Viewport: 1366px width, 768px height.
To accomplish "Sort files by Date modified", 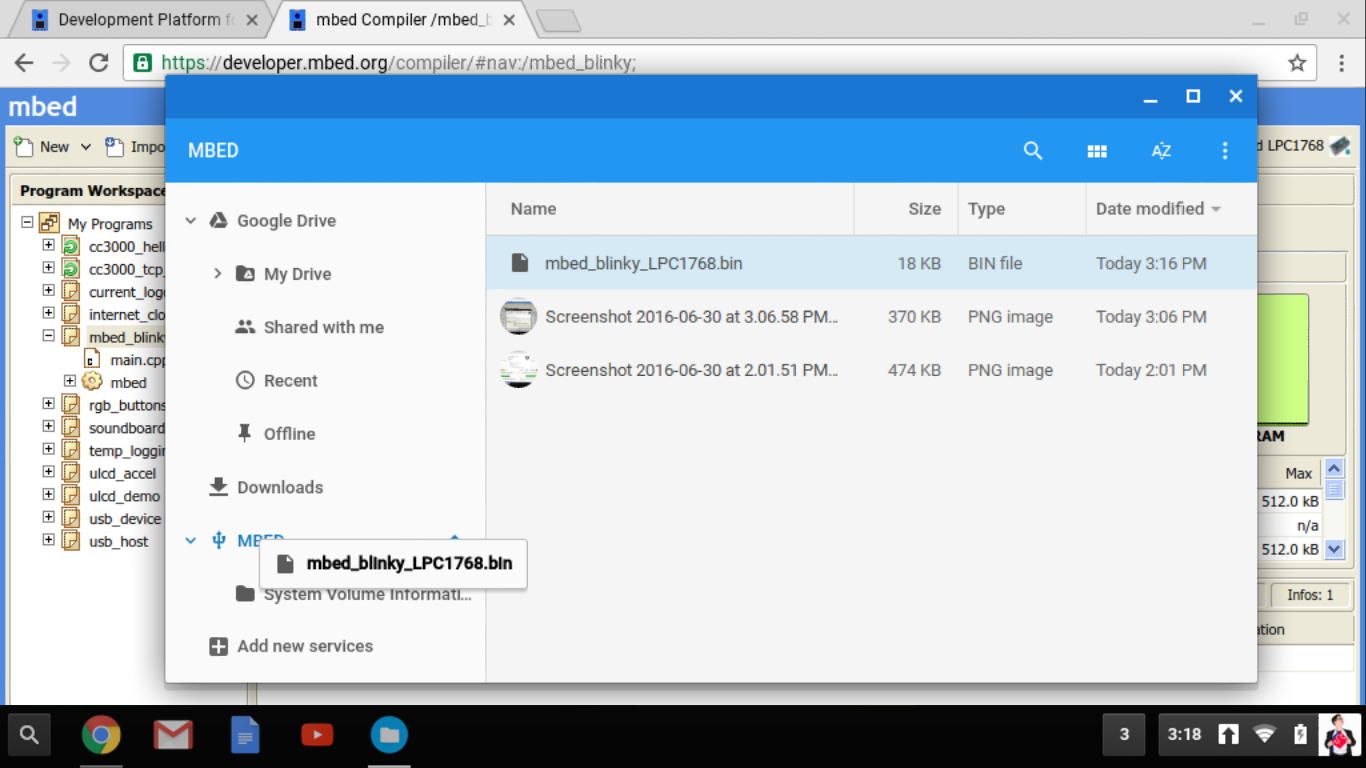I will tap(1150, 209).
